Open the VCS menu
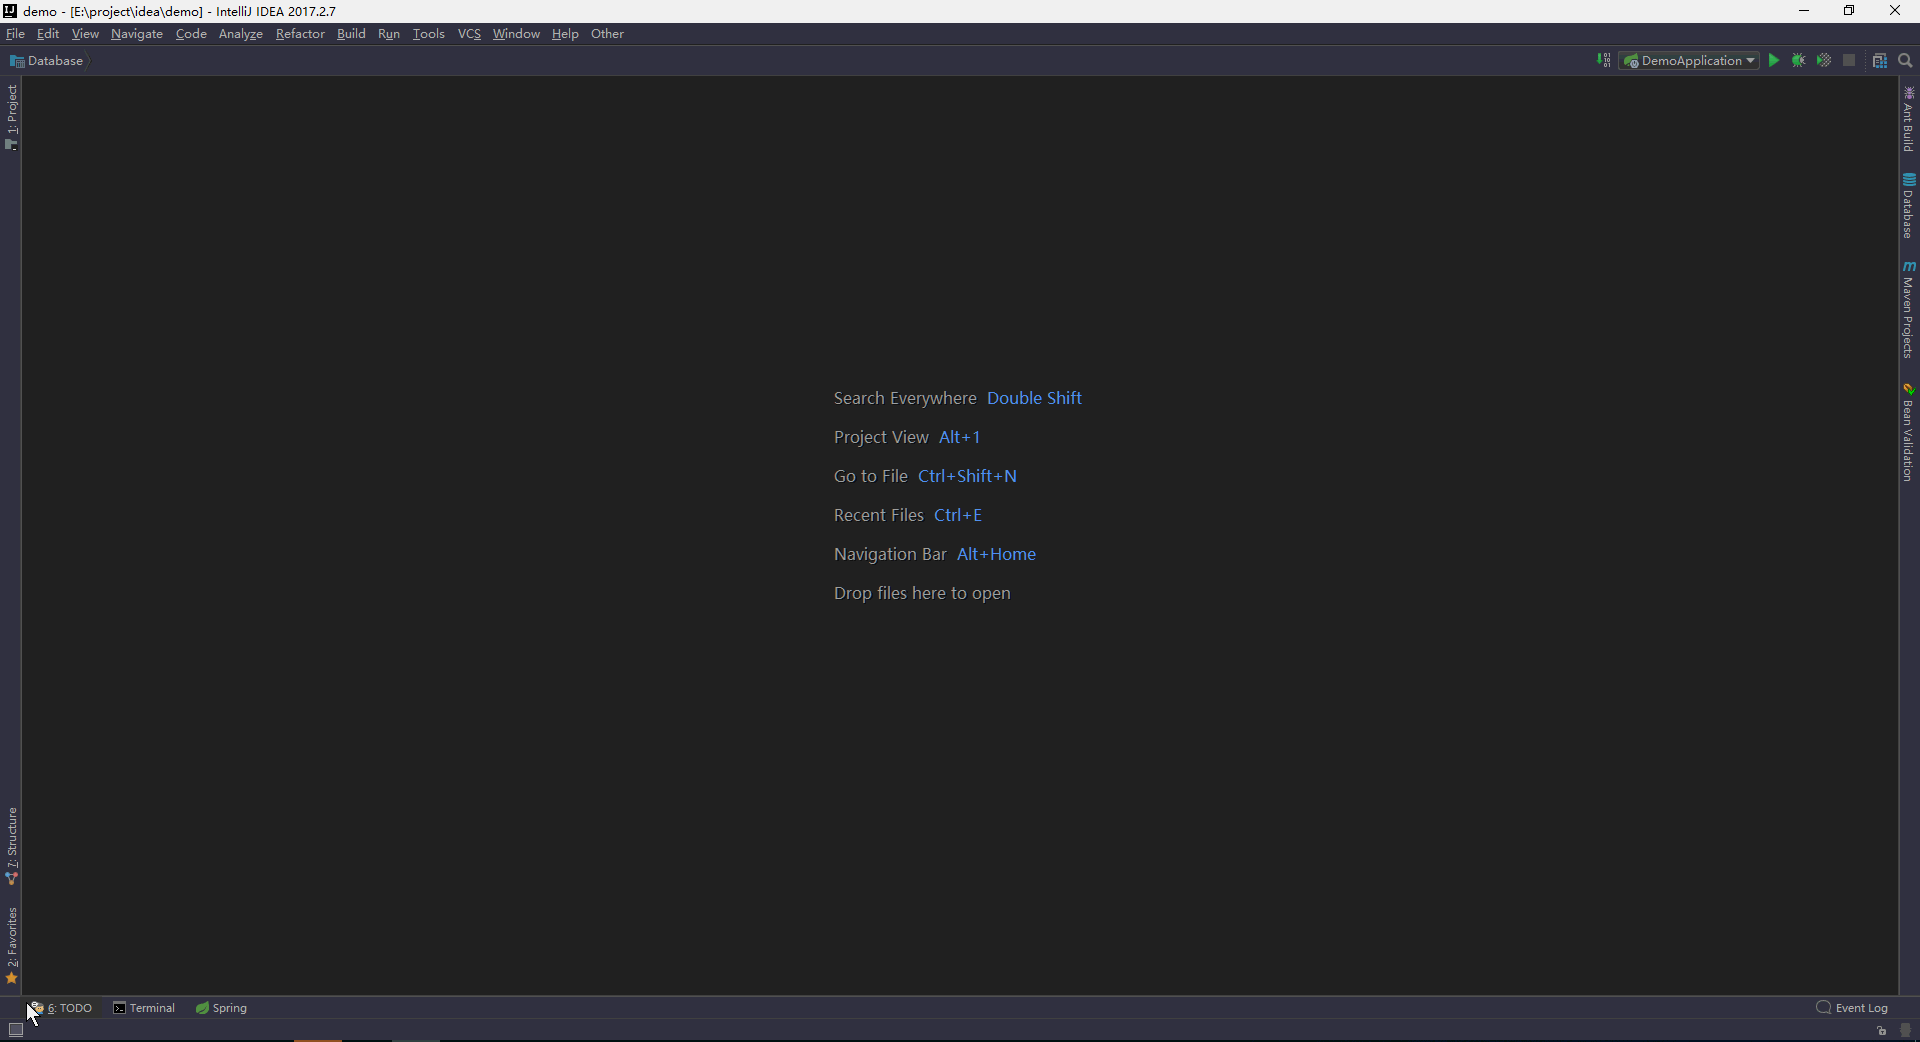The image size is (1920, 1042). [x=469, y=34]
